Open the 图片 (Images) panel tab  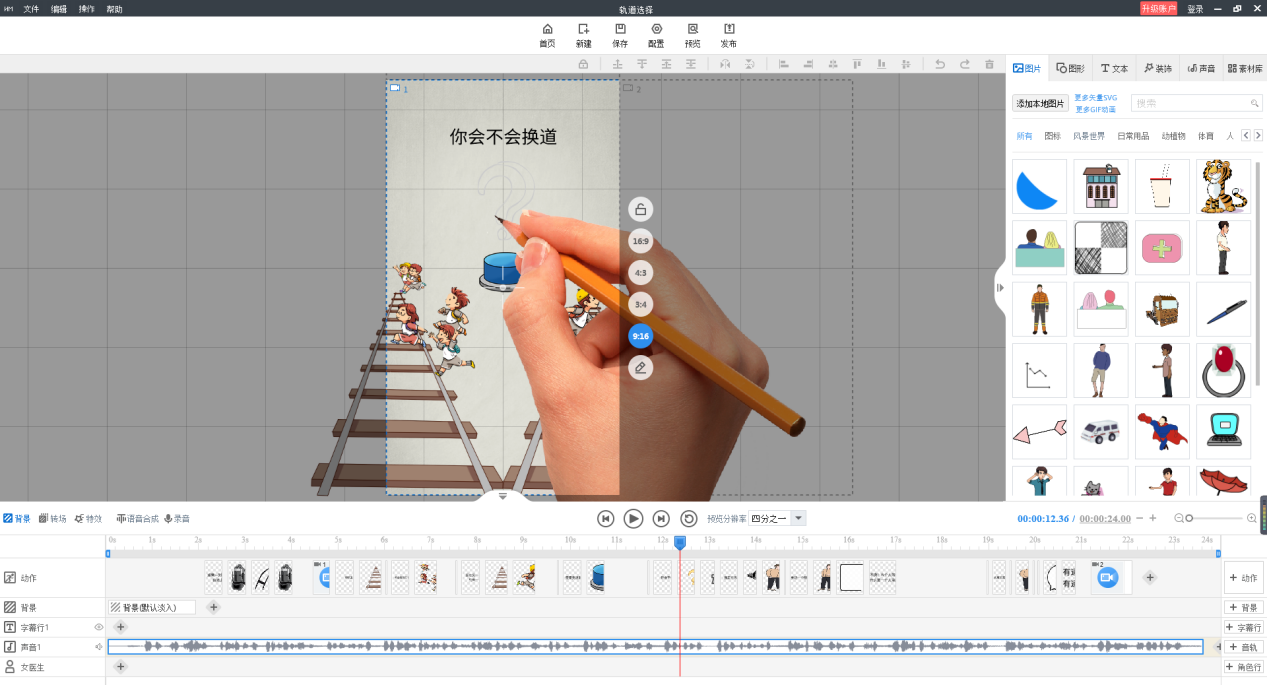pyautogui.click(x=1028, y=68)
